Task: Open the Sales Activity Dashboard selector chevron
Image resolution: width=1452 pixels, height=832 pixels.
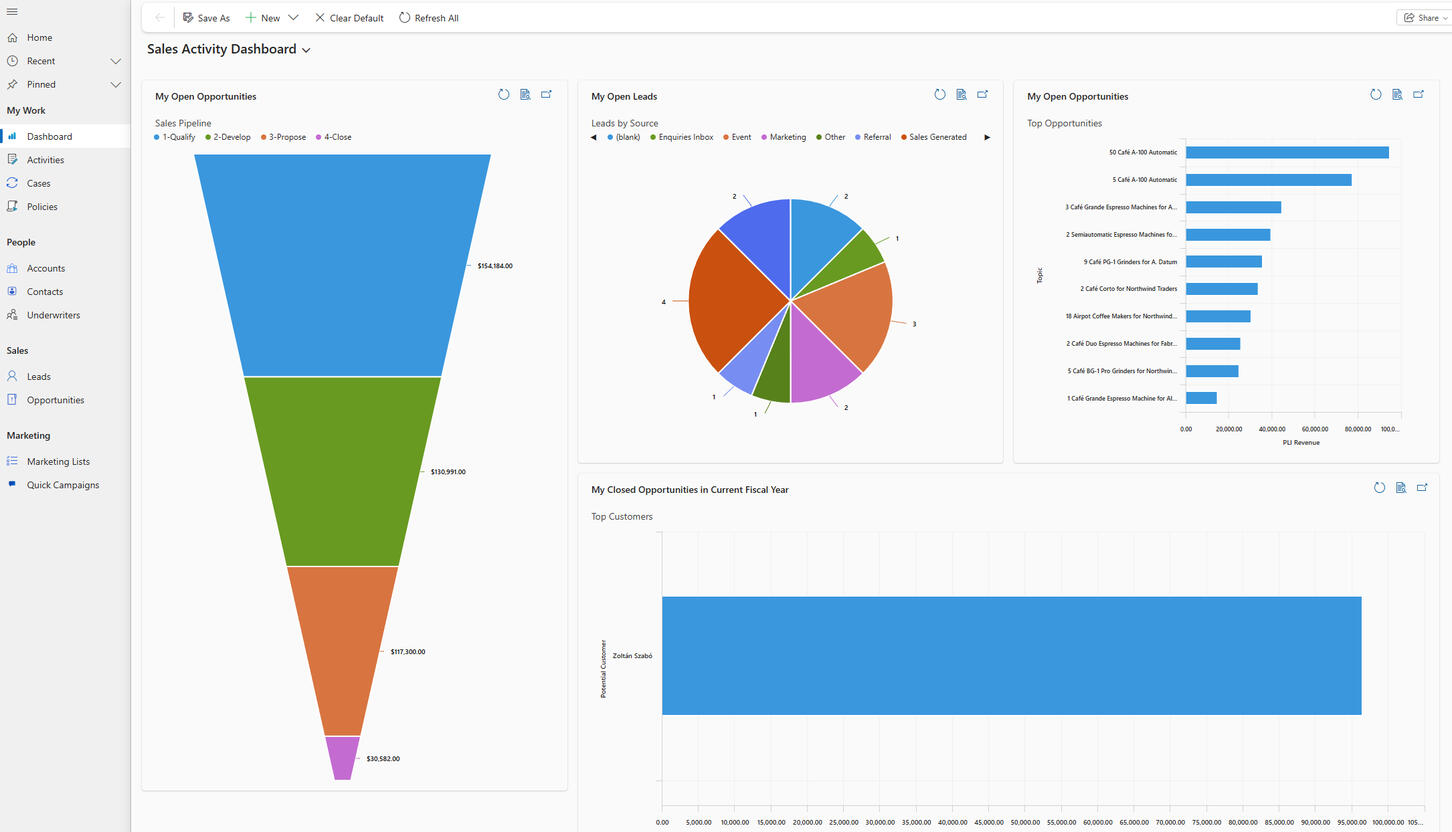Action: pyautogui.click(x=306, y=50)
